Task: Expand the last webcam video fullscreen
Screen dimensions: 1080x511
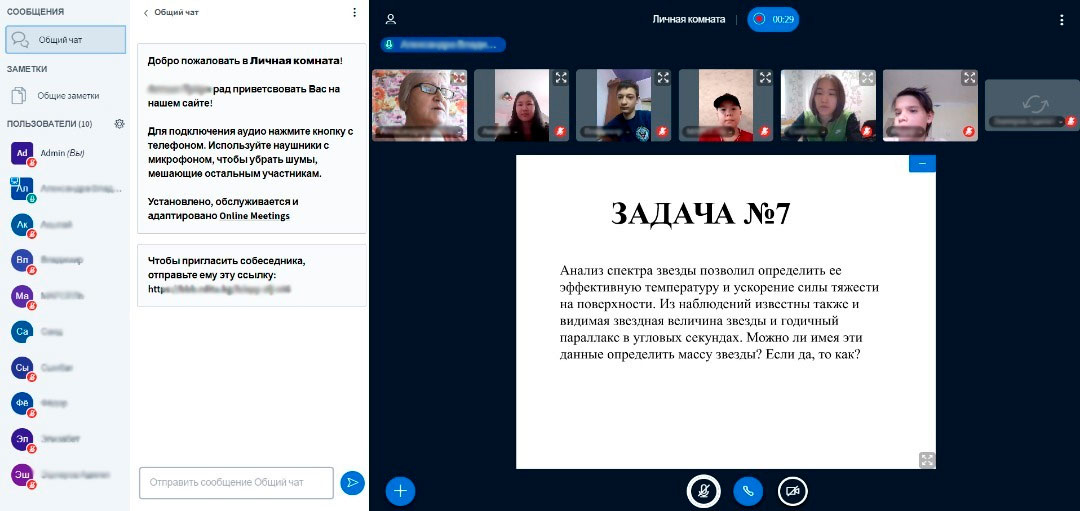Action: point(969,77)
